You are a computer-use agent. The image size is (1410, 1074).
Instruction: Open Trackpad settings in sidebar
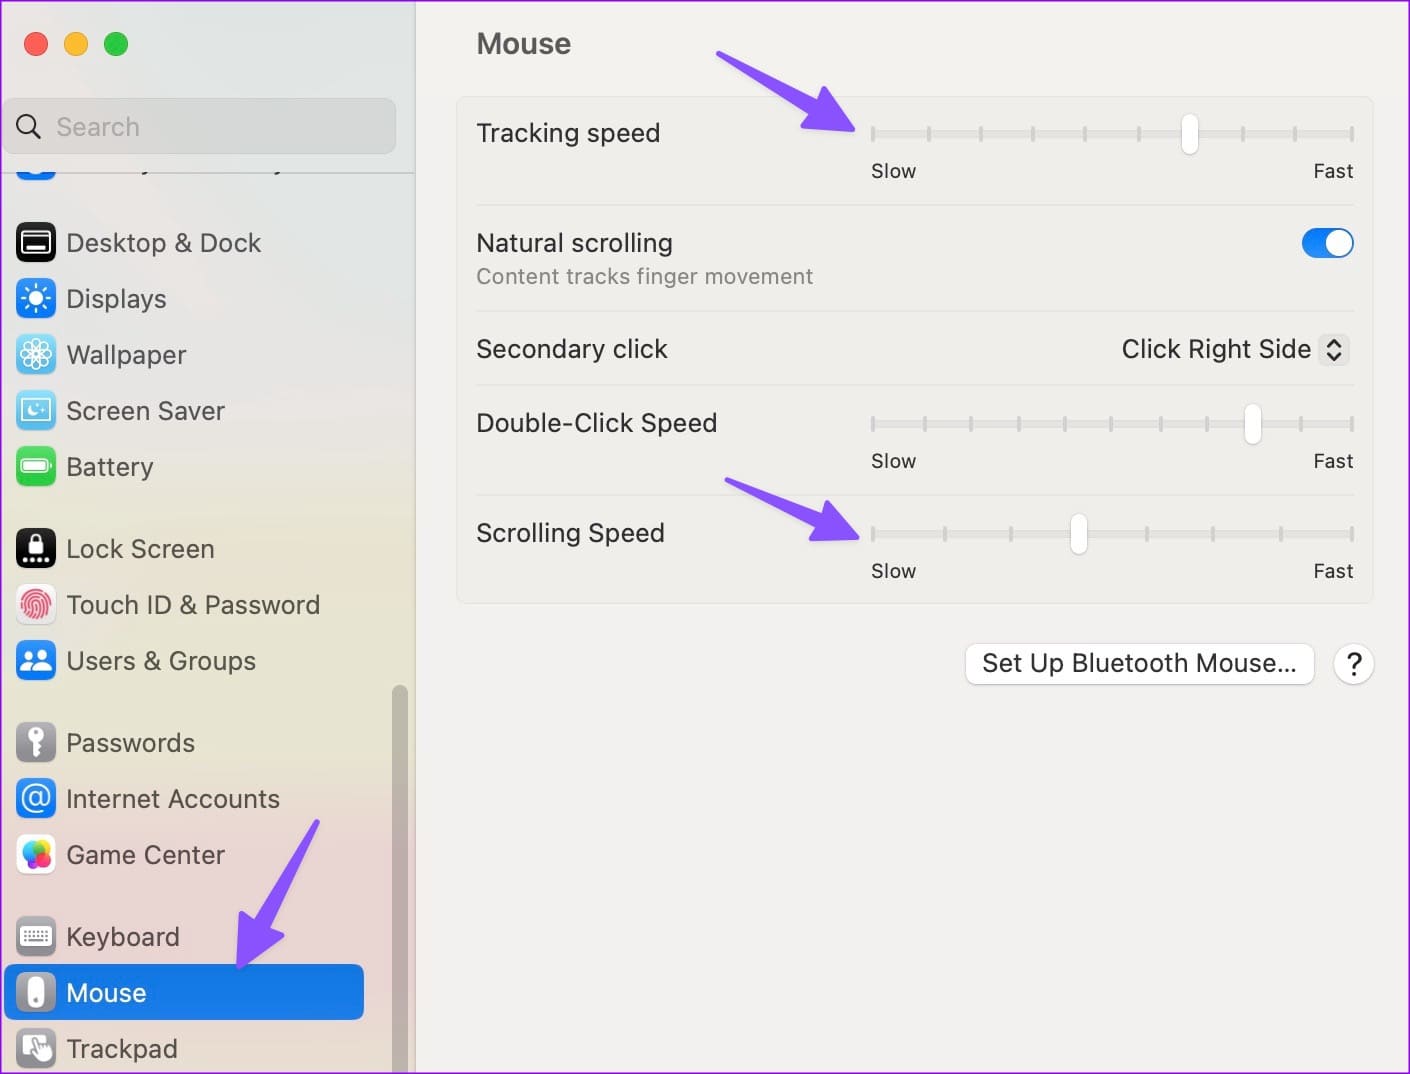click(x=121, y=1049)
